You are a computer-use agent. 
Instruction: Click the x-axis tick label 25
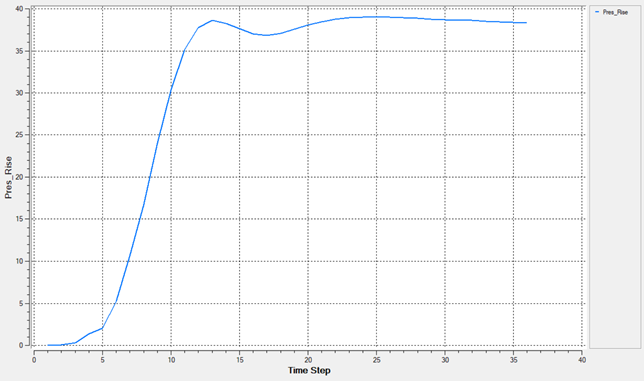click(377, 360)
